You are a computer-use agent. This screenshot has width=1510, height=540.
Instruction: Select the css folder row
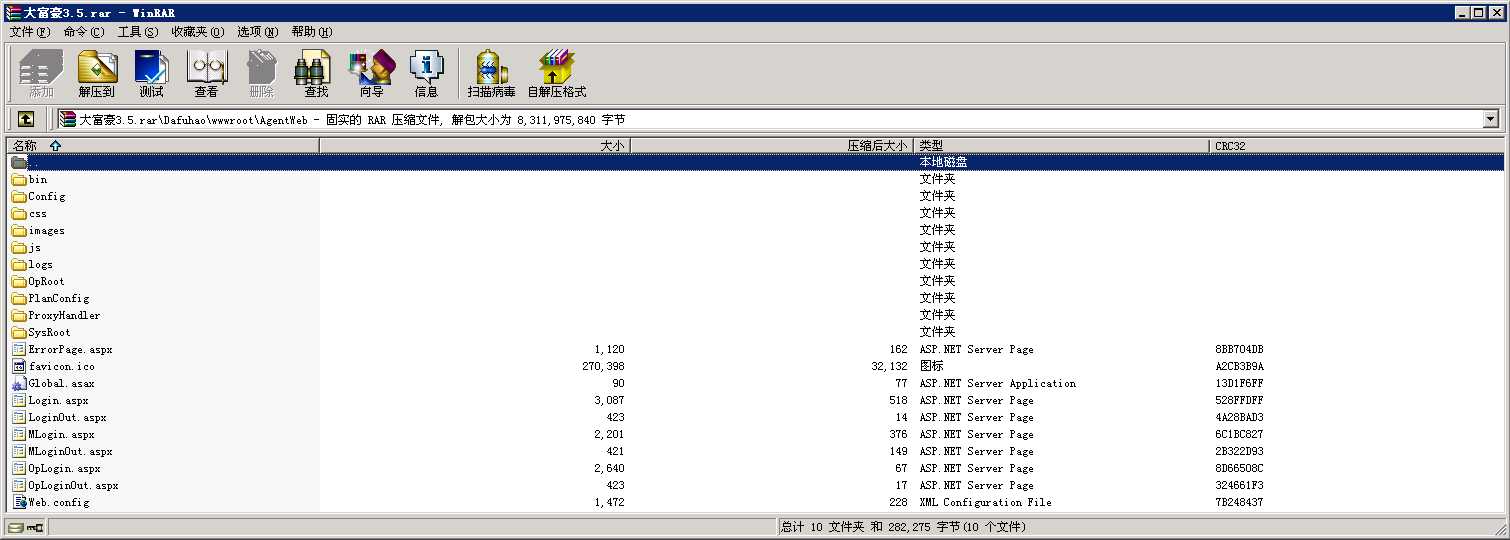pyautogui.click(x=755, y=214)
